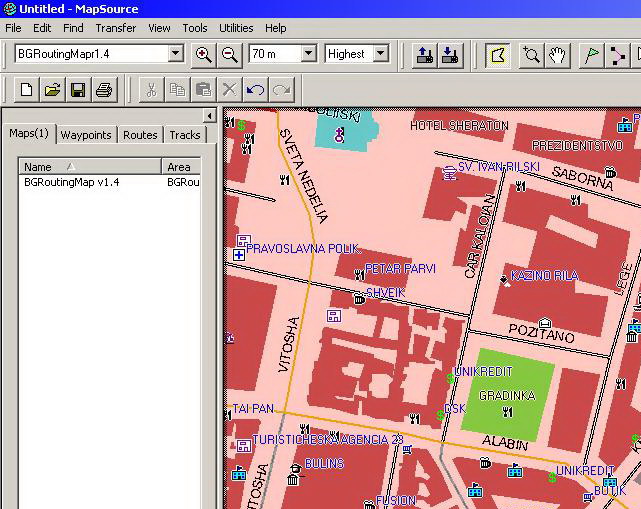
Task: Click church icon on teal area
Action: [x=339, y=134]
